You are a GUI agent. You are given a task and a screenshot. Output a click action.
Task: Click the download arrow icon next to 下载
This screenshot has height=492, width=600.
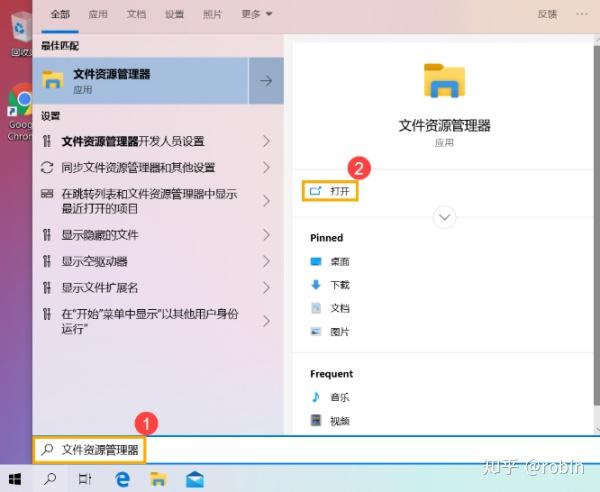(x=316, y=285)
